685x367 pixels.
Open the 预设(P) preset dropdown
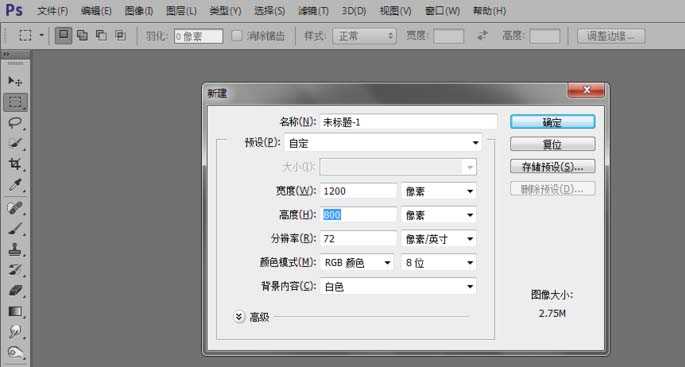pyautogui.click(x=383, y=143)
